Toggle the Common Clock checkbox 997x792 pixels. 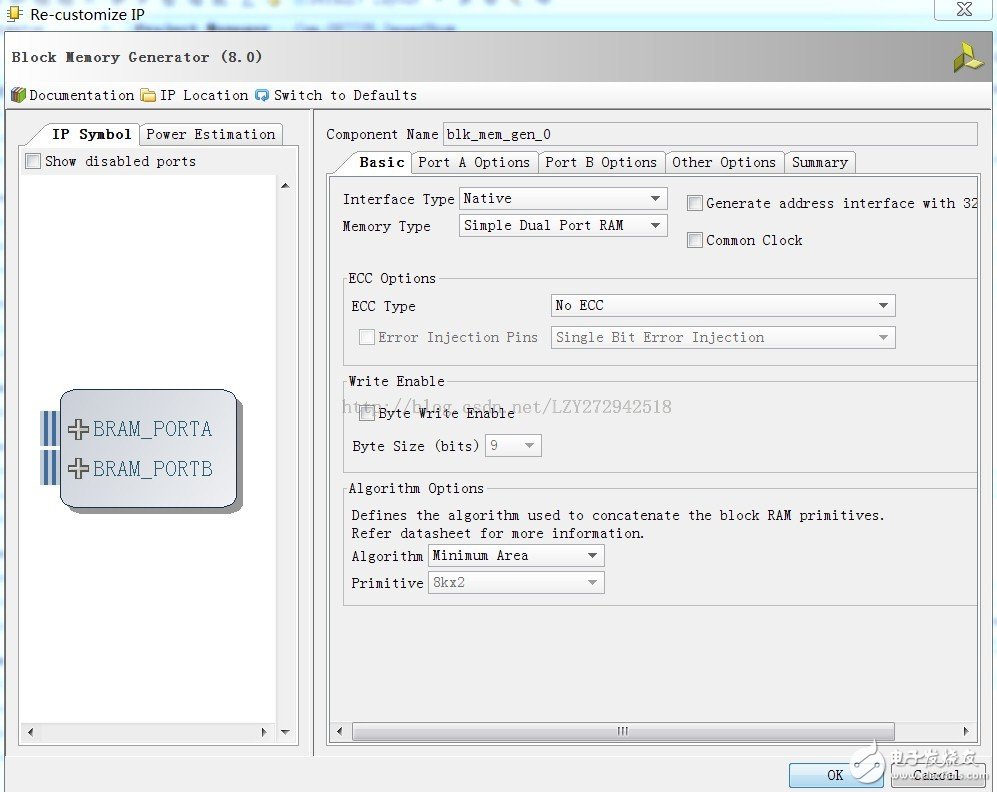(695, 240)
